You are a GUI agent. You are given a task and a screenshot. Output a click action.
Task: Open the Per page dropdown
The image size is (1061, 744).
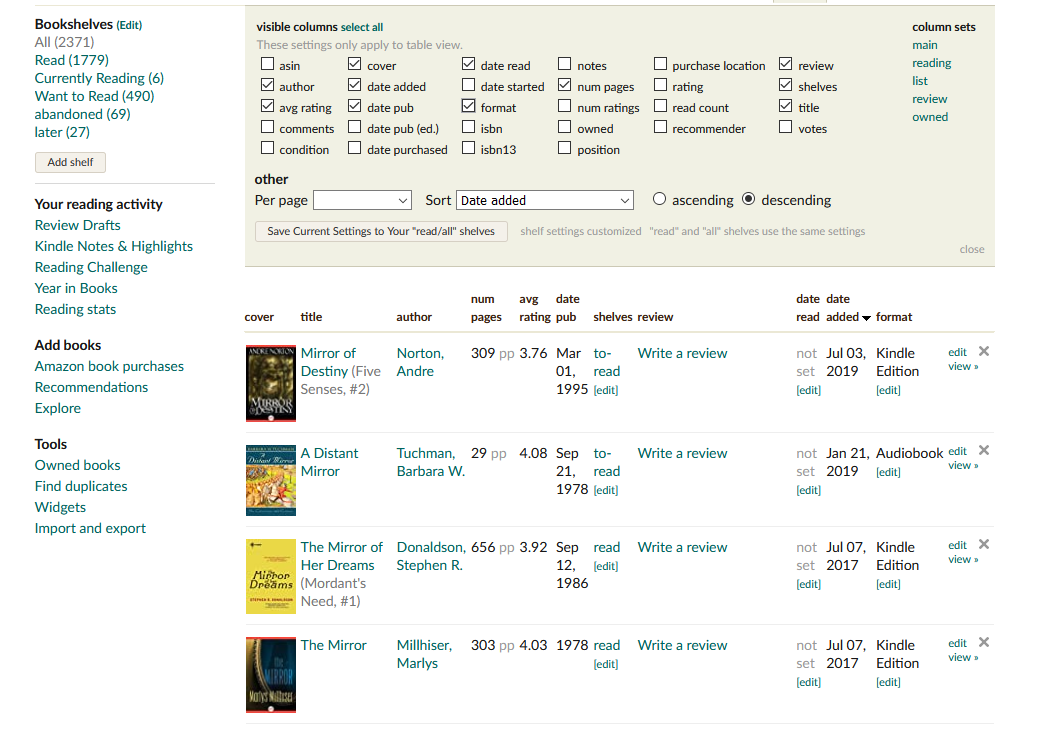click(x=362, y=200)
